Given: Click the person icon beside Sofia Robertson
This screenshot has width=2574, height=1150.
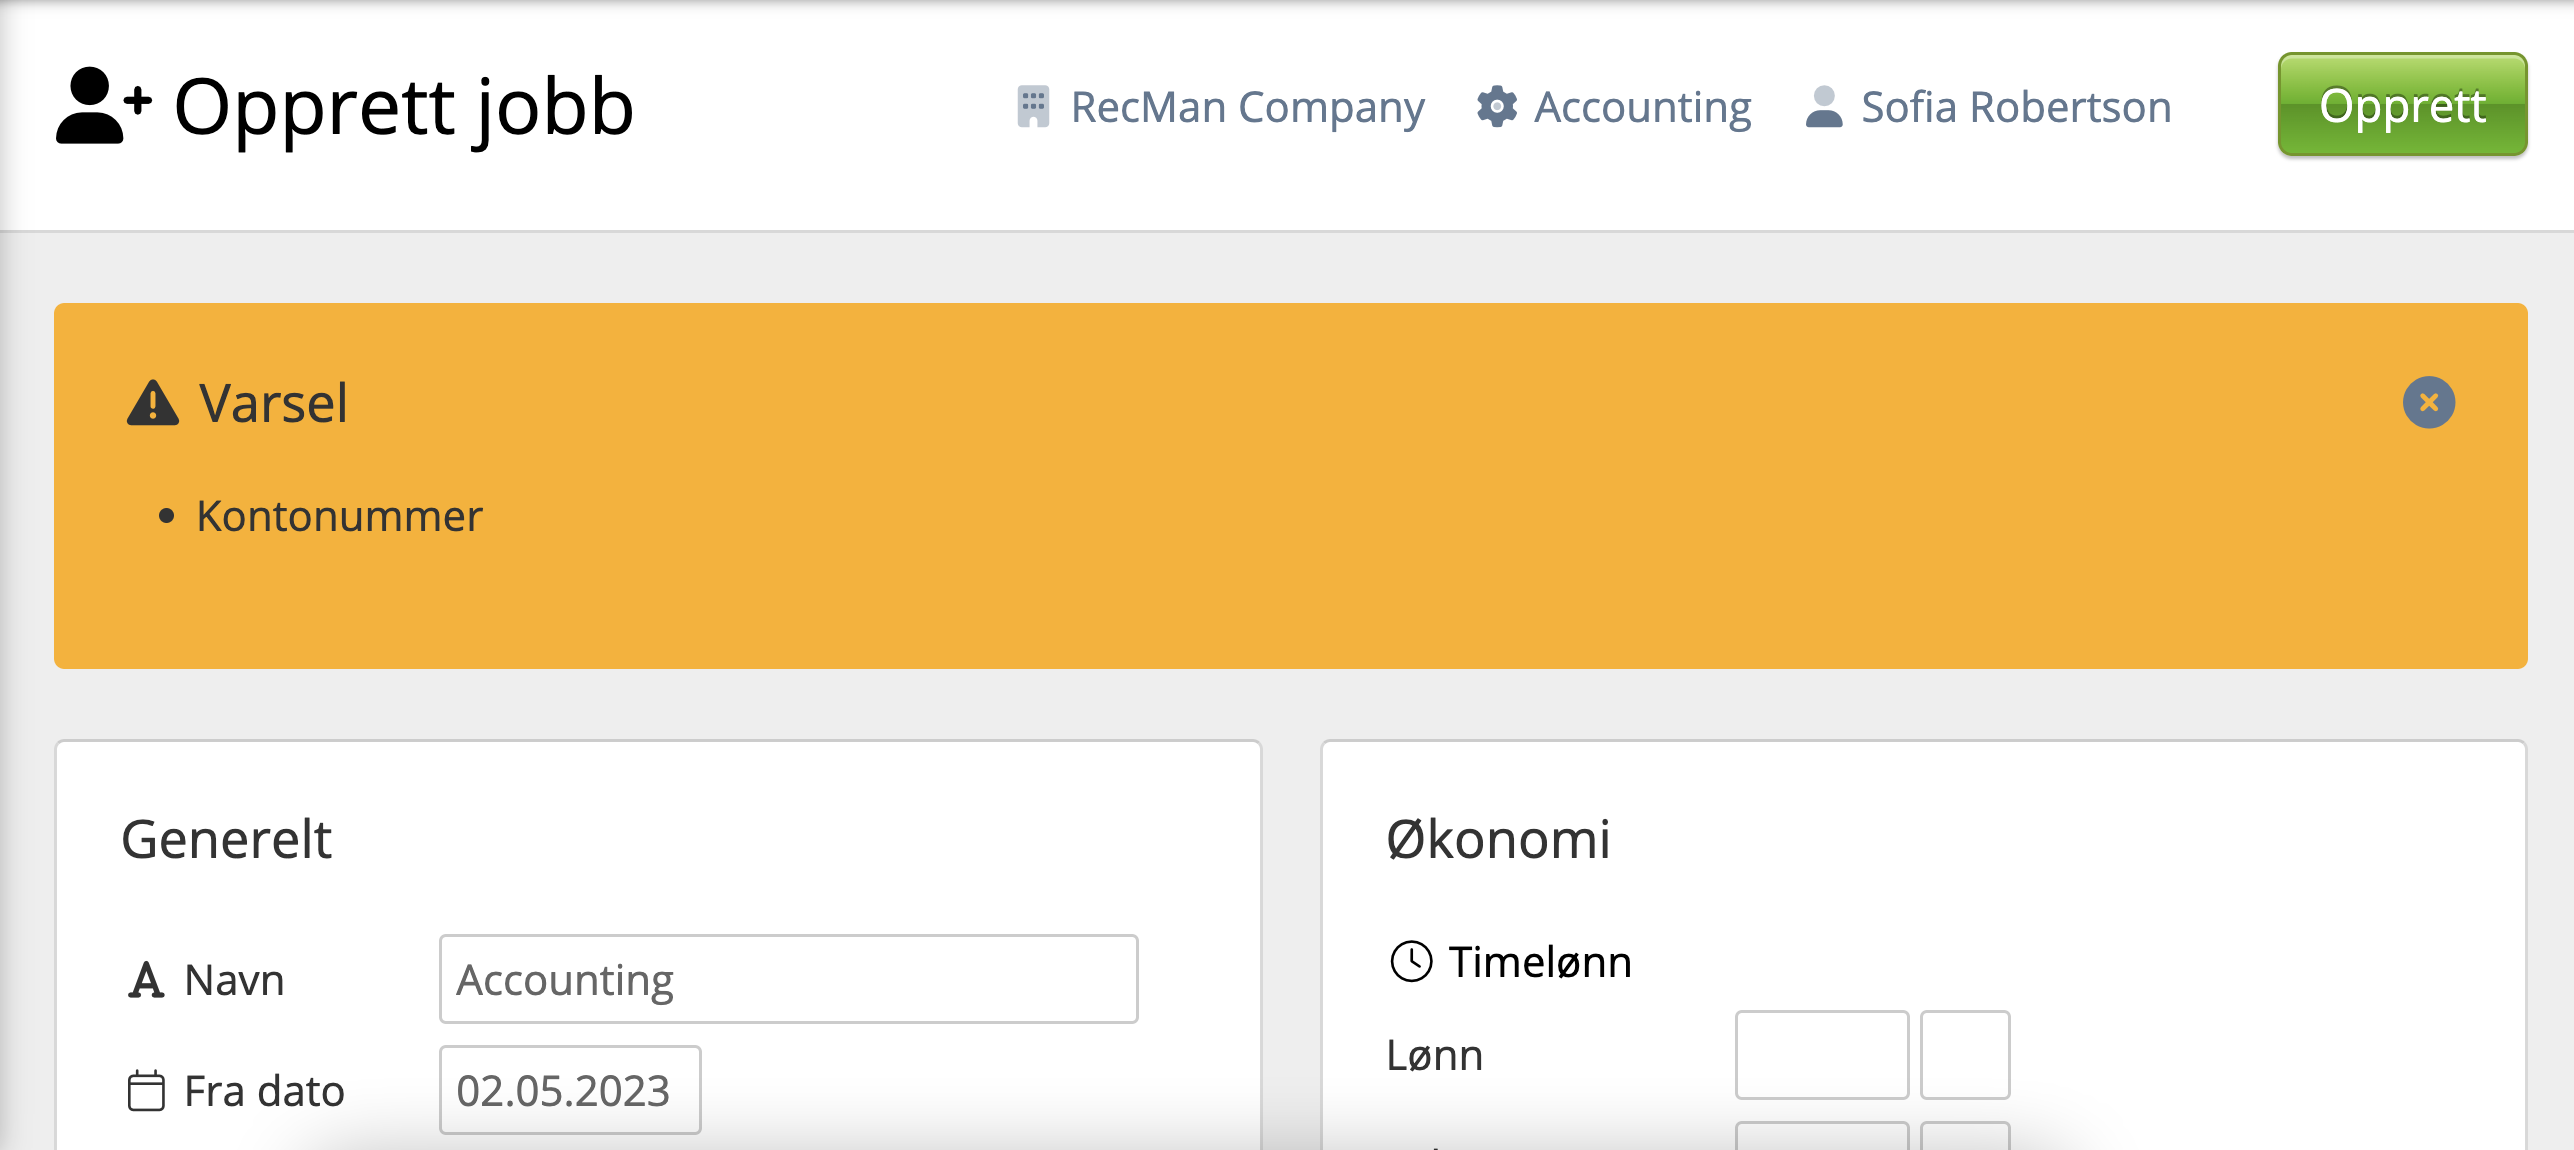Looking at the screenshot, I should tap(1824, 106).
